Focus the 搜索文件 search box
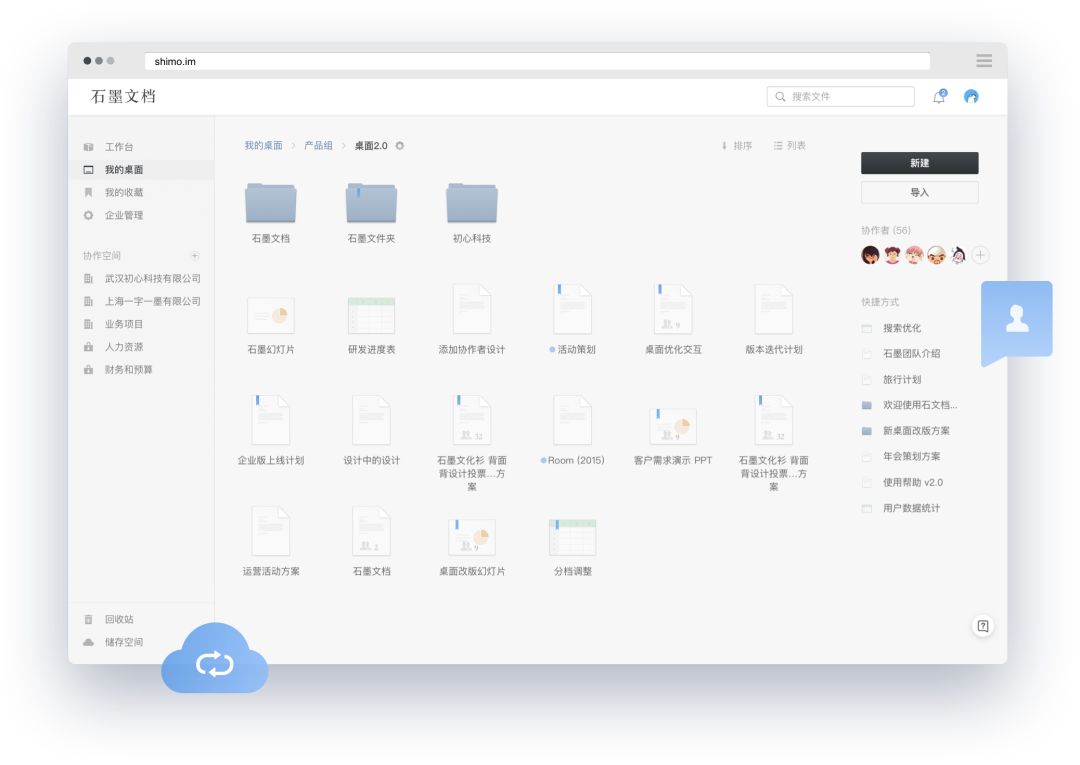 (x=840, y=96)
